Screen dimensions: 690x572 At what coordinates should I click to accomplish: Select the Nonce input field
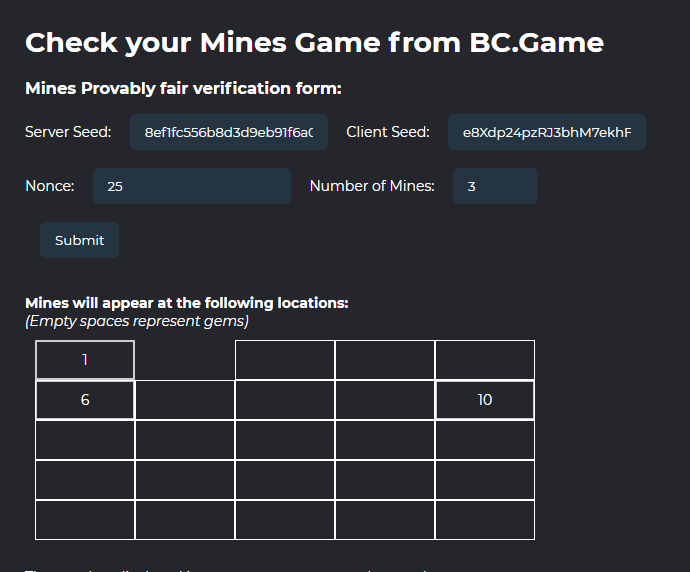[x=192, y=186]
